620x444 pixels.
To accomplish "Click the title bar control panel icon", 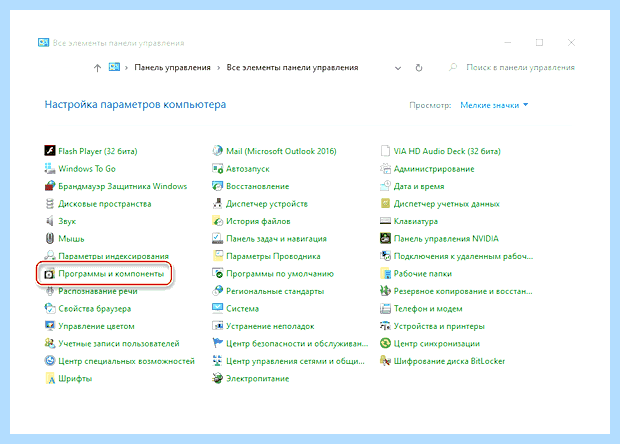I will click(x=43, y=42).
